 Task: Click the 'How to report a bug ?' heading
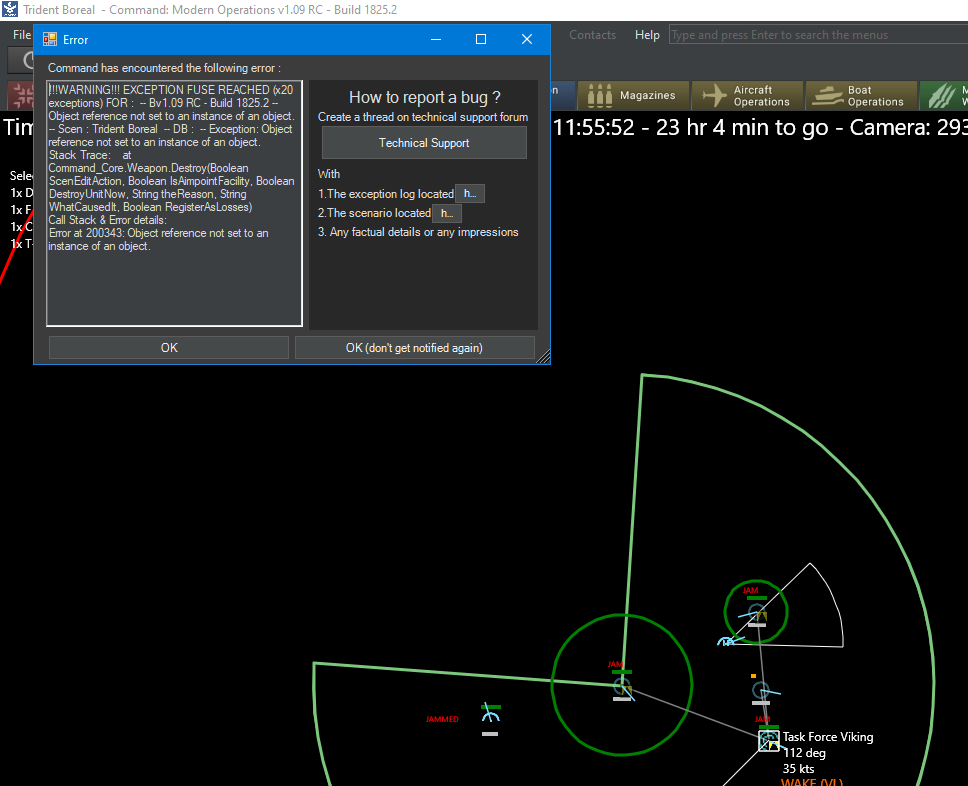425,98
